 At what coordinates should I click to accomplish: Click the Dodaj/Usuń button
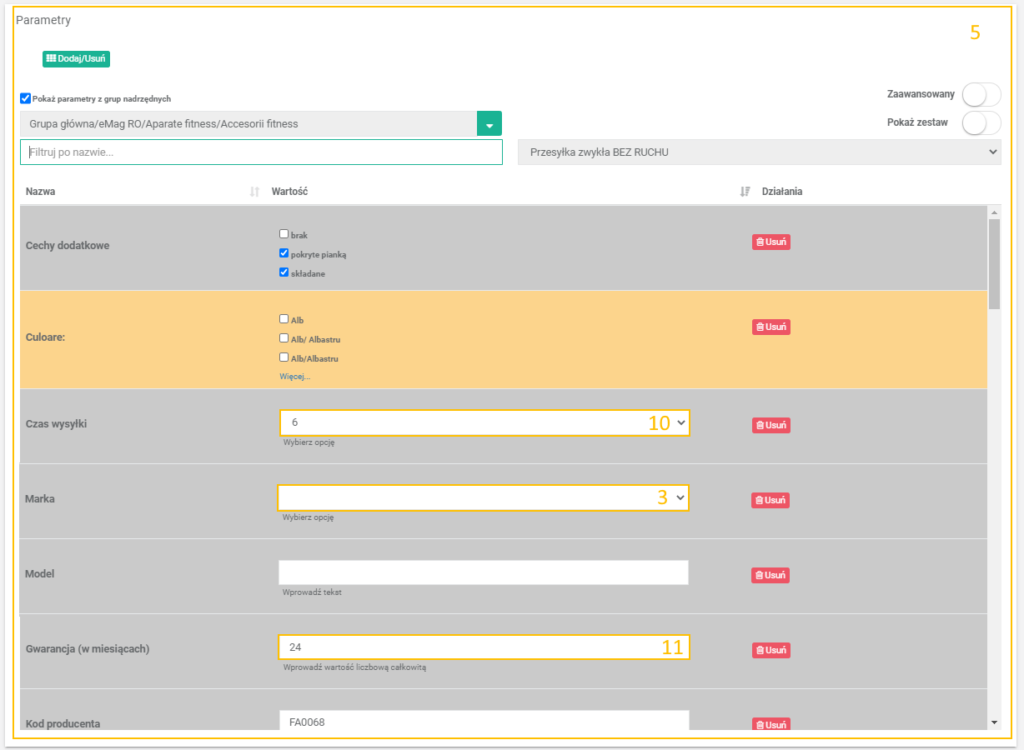(x=76, y=59)
